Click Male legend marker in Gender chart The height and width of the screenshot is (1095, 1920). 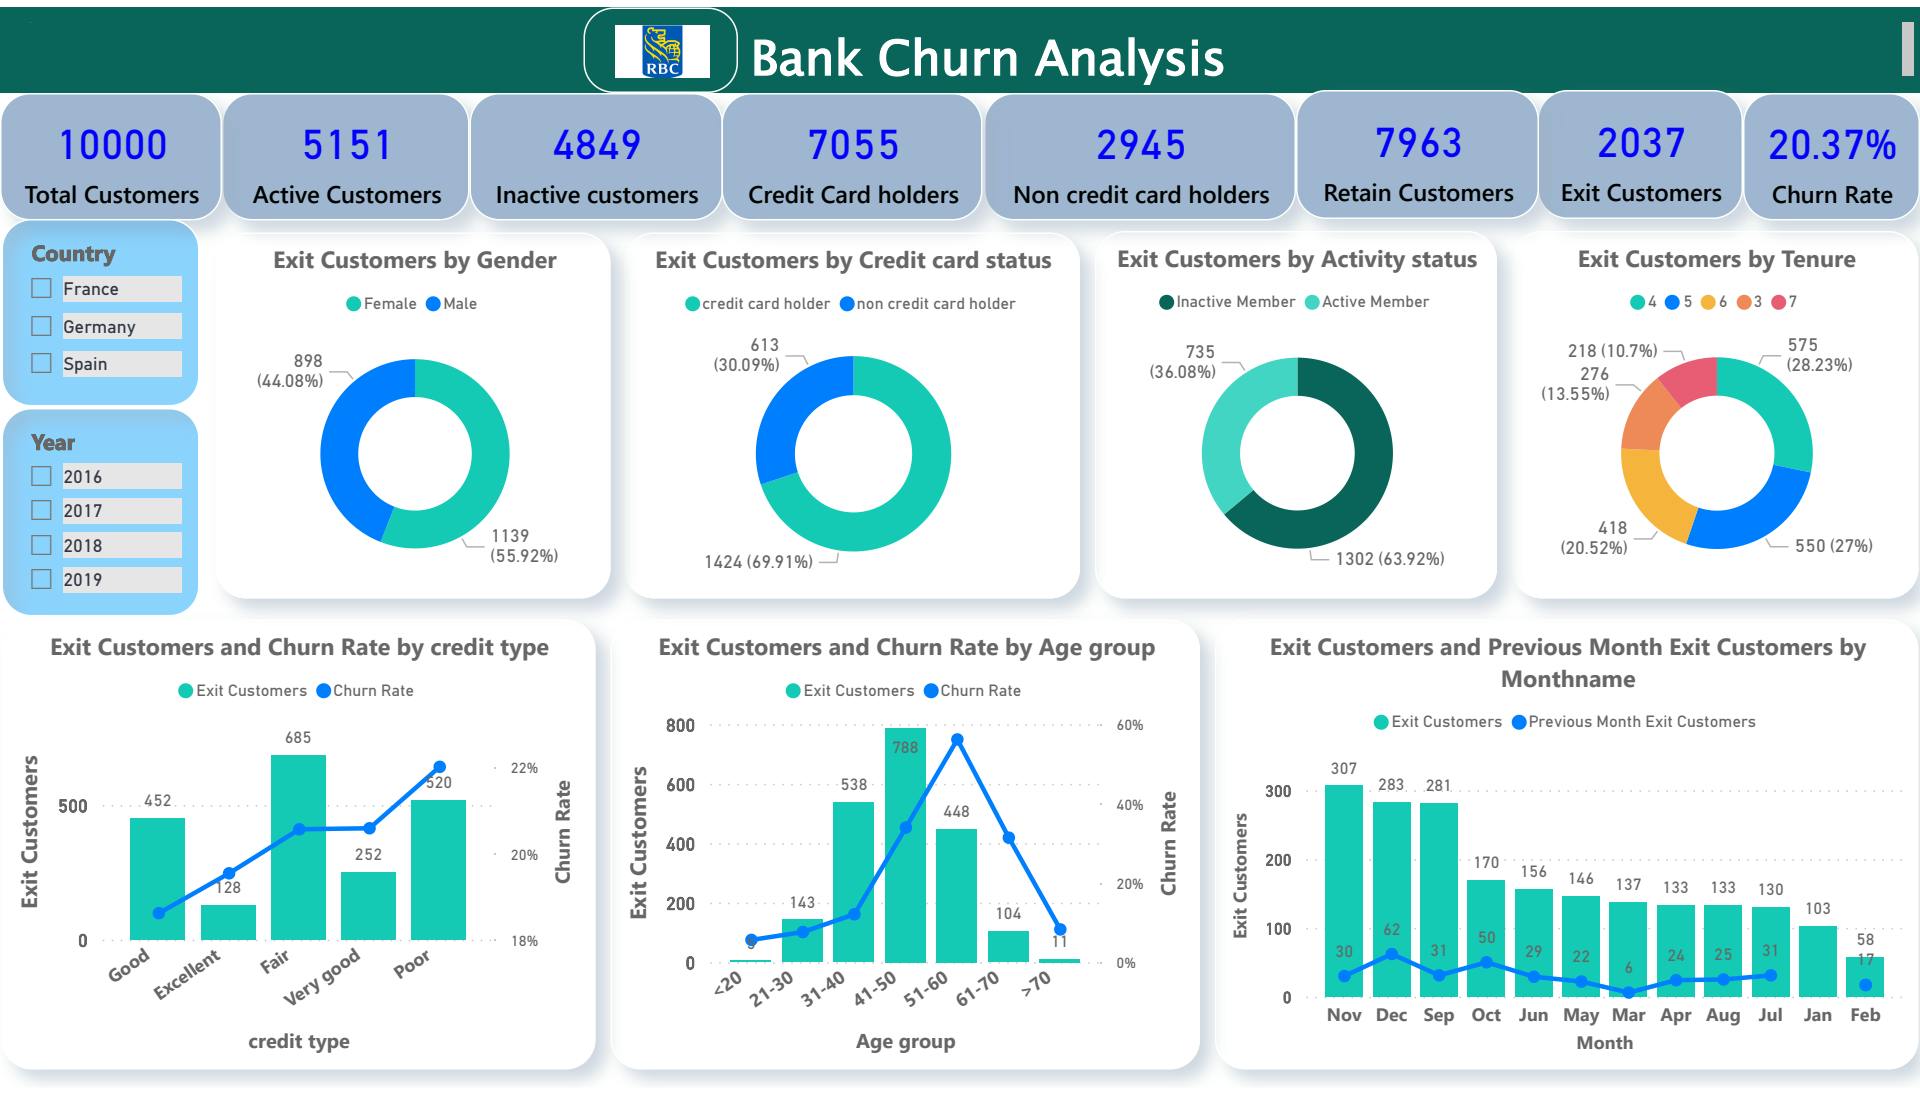[x=433, y=304]
